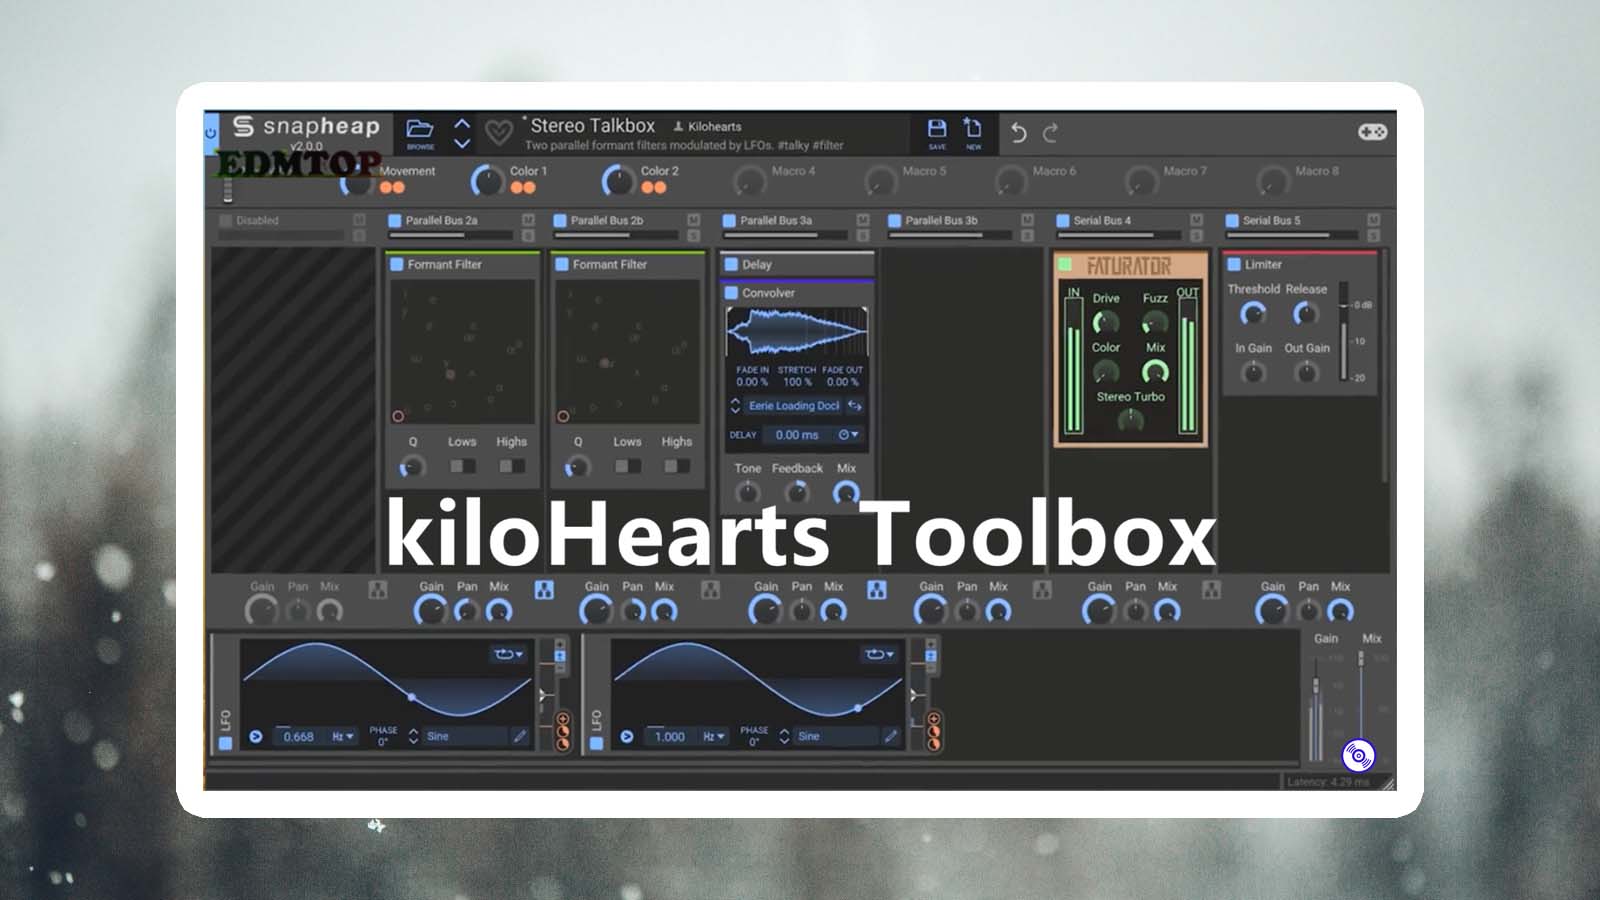Screen dimensions: 1600x900
Task: Click the undo arrow
Action: (1018, 132)
